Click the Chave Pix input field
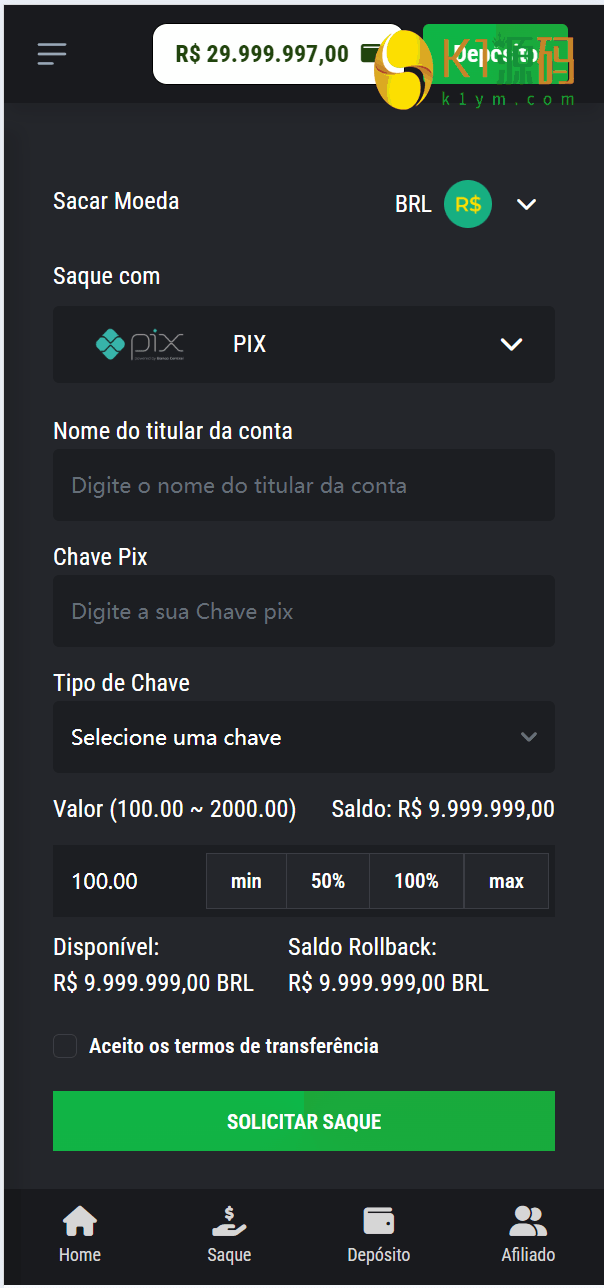This screenshot has height=1288, width=604. (x=304, y=611)
